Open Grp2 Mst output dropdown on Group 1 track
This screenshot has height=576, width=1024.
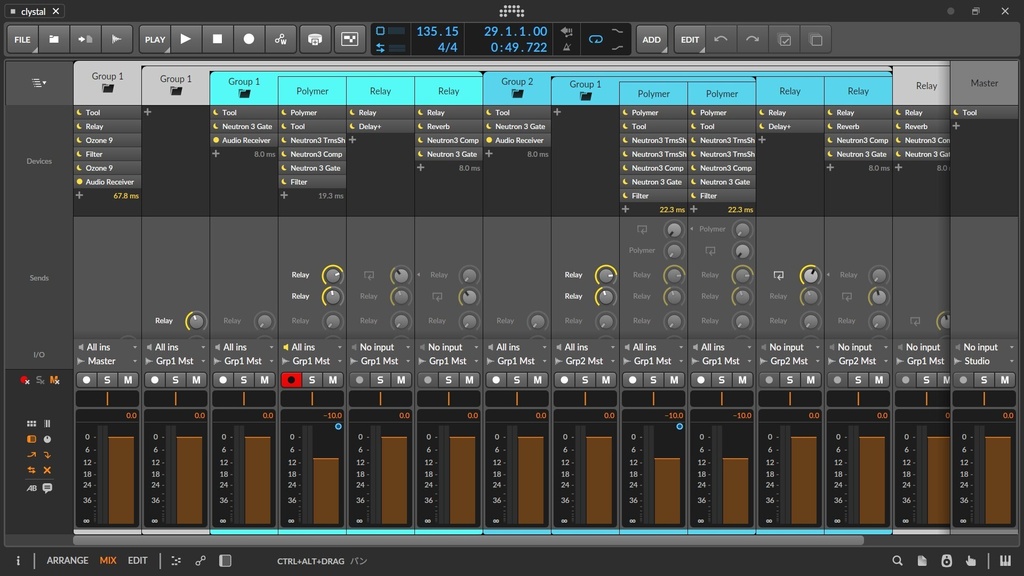pos(585,361)
